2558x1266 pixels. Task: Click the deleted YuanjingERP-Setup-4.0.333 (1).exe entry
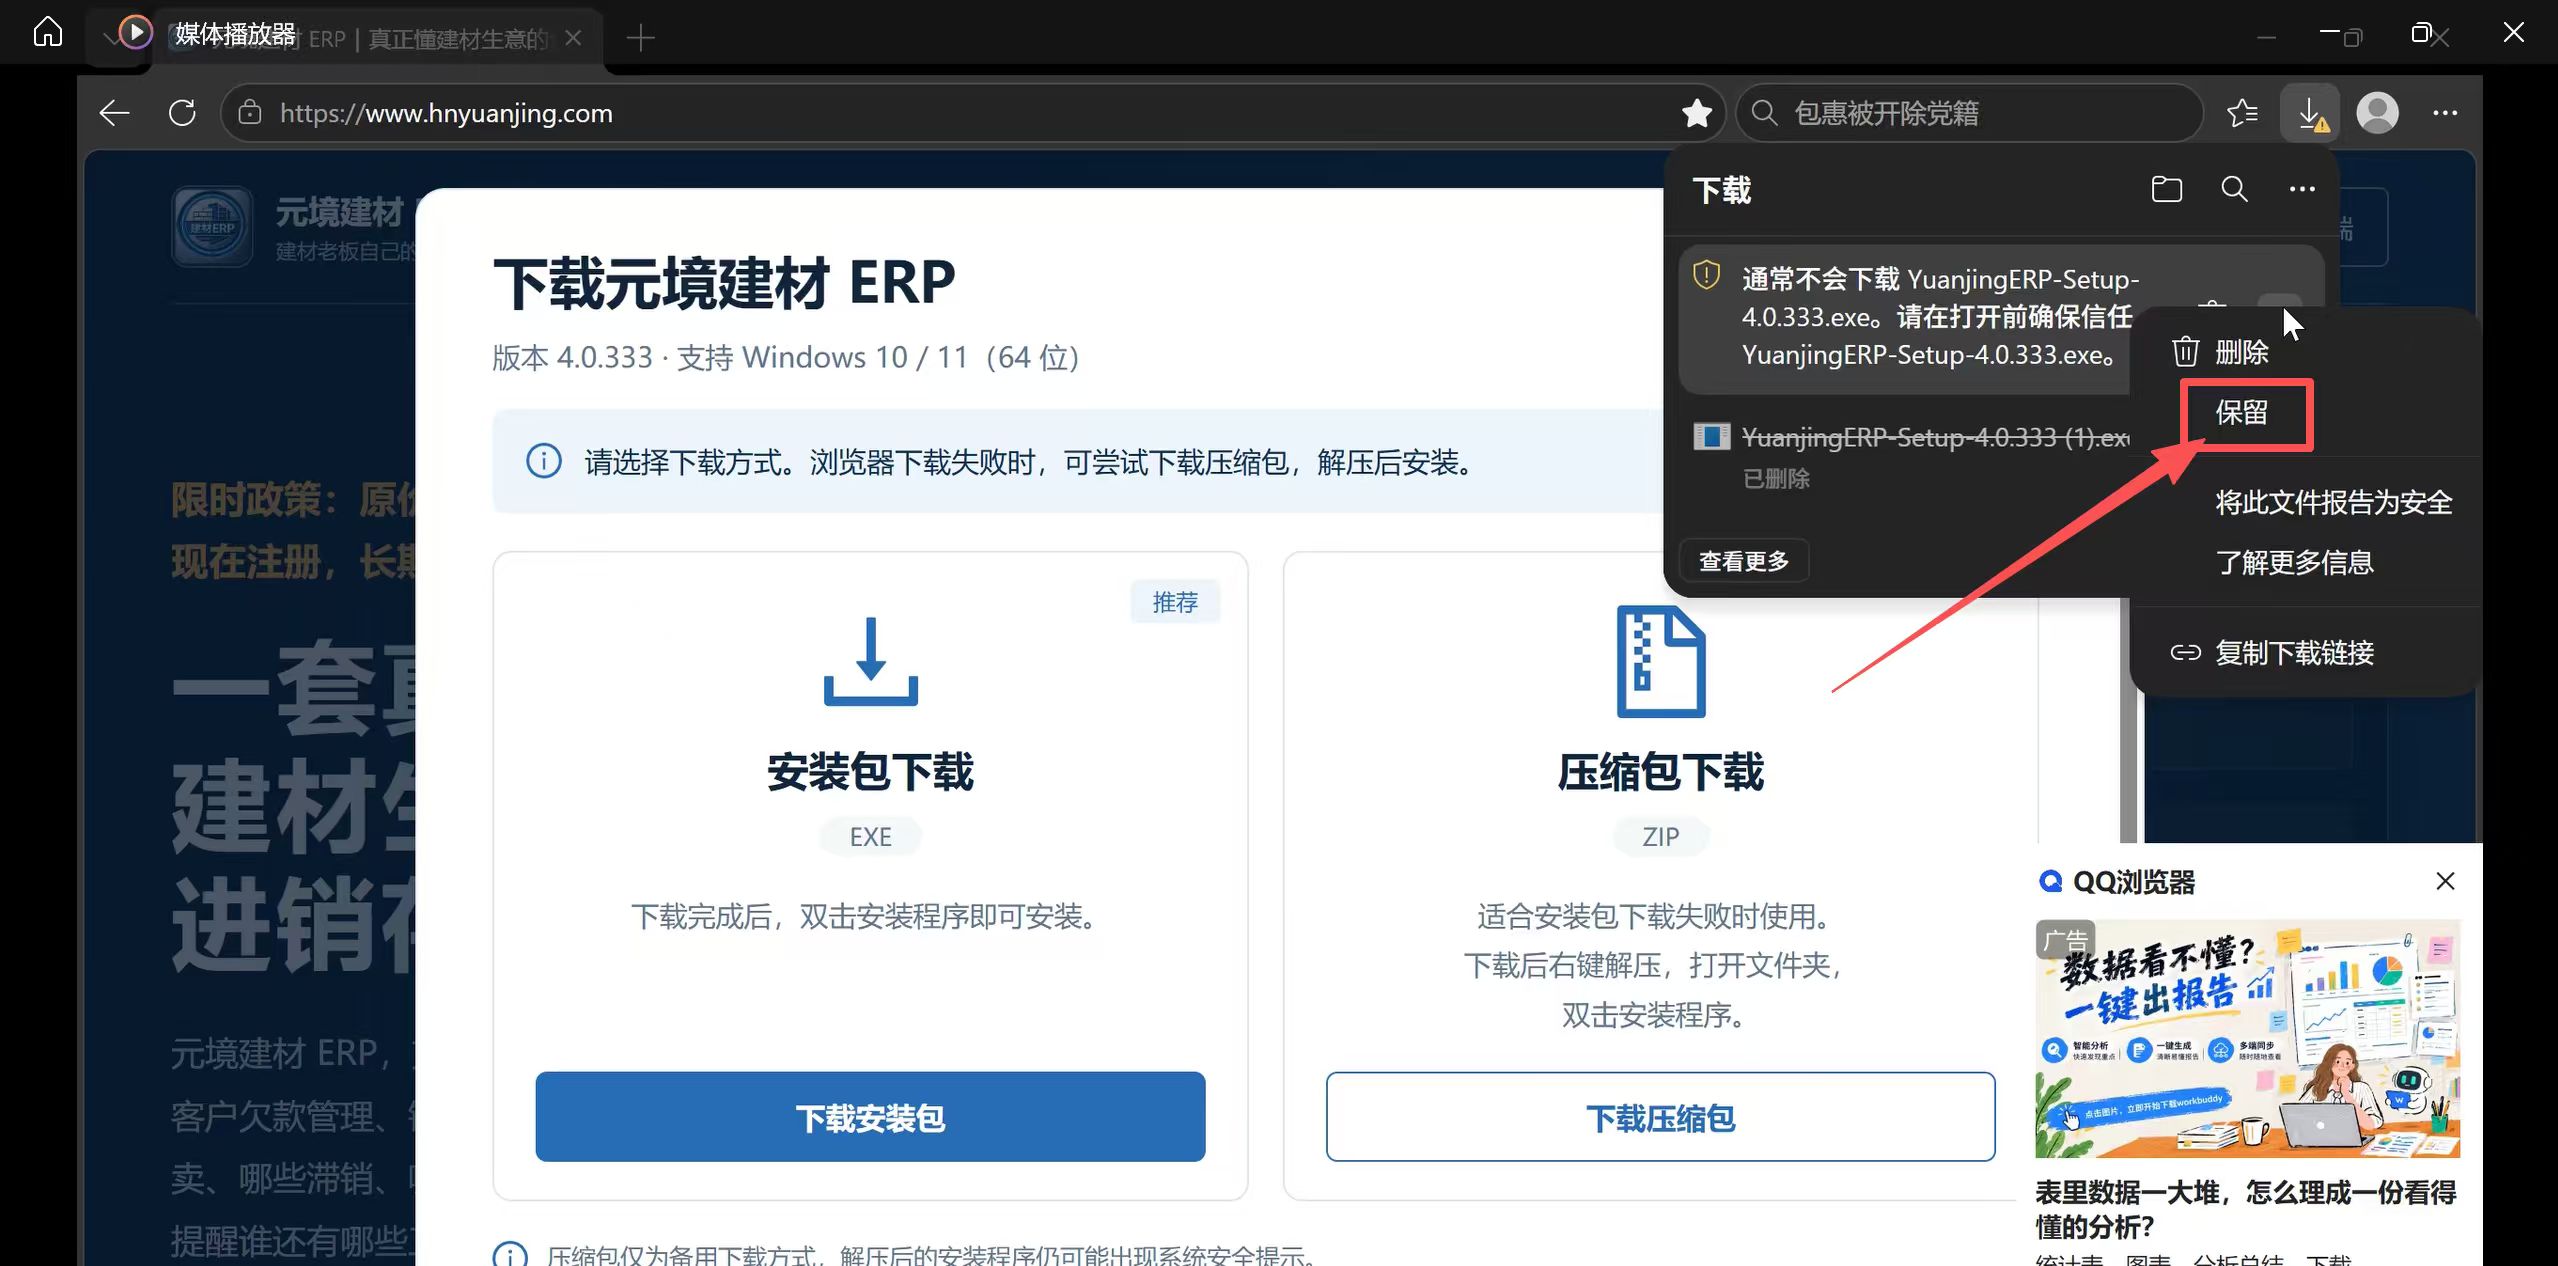[x=1910, y=456]
